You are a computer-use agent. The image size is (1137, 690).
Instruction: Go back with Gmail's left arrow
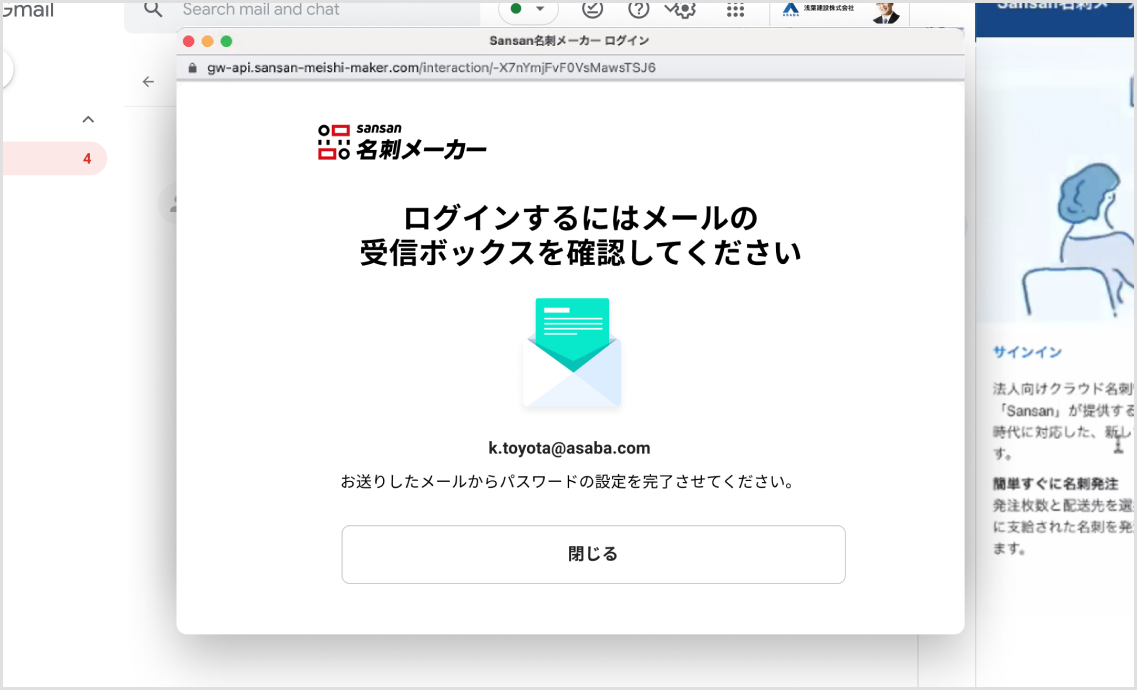coord(149,82)
